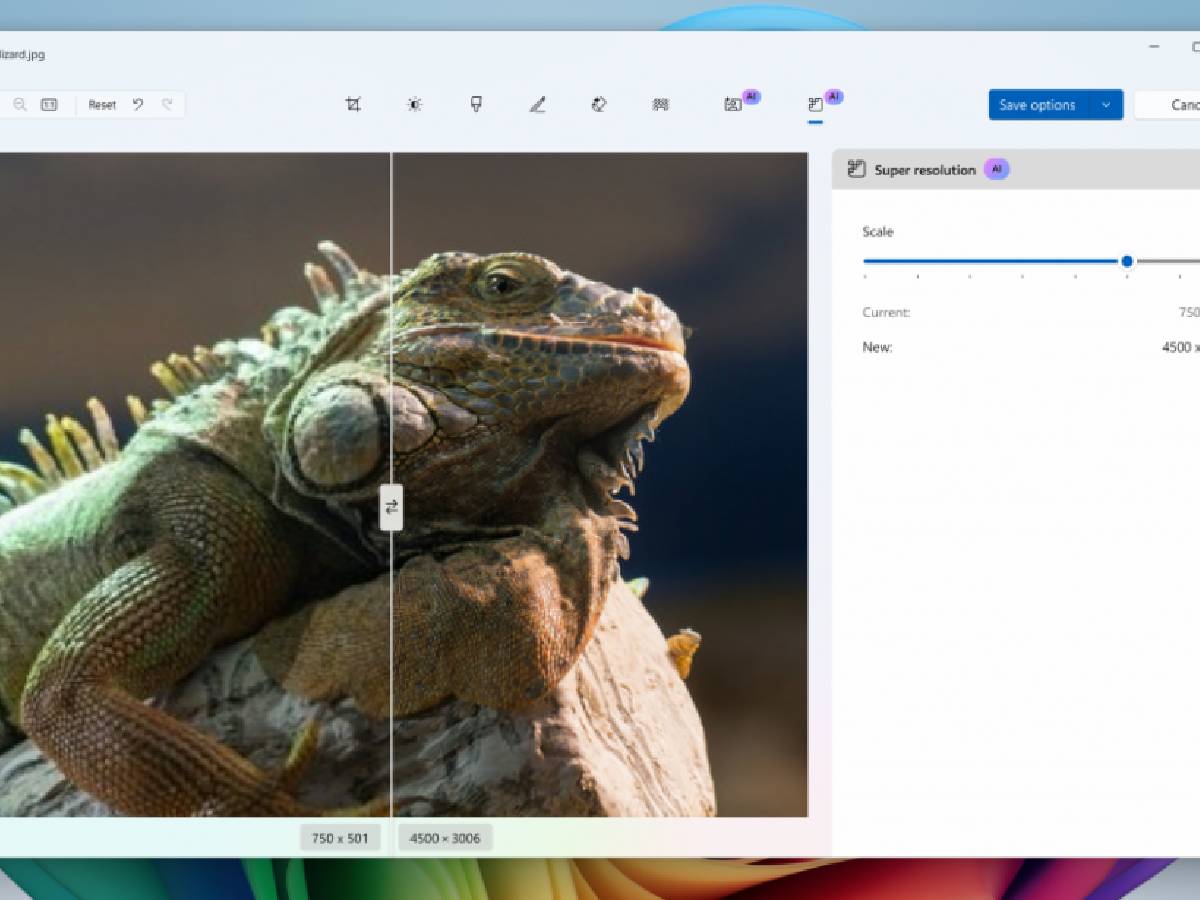Expand the Save options dropdown arrow
1200x900 pixels.
(1106, 105)
